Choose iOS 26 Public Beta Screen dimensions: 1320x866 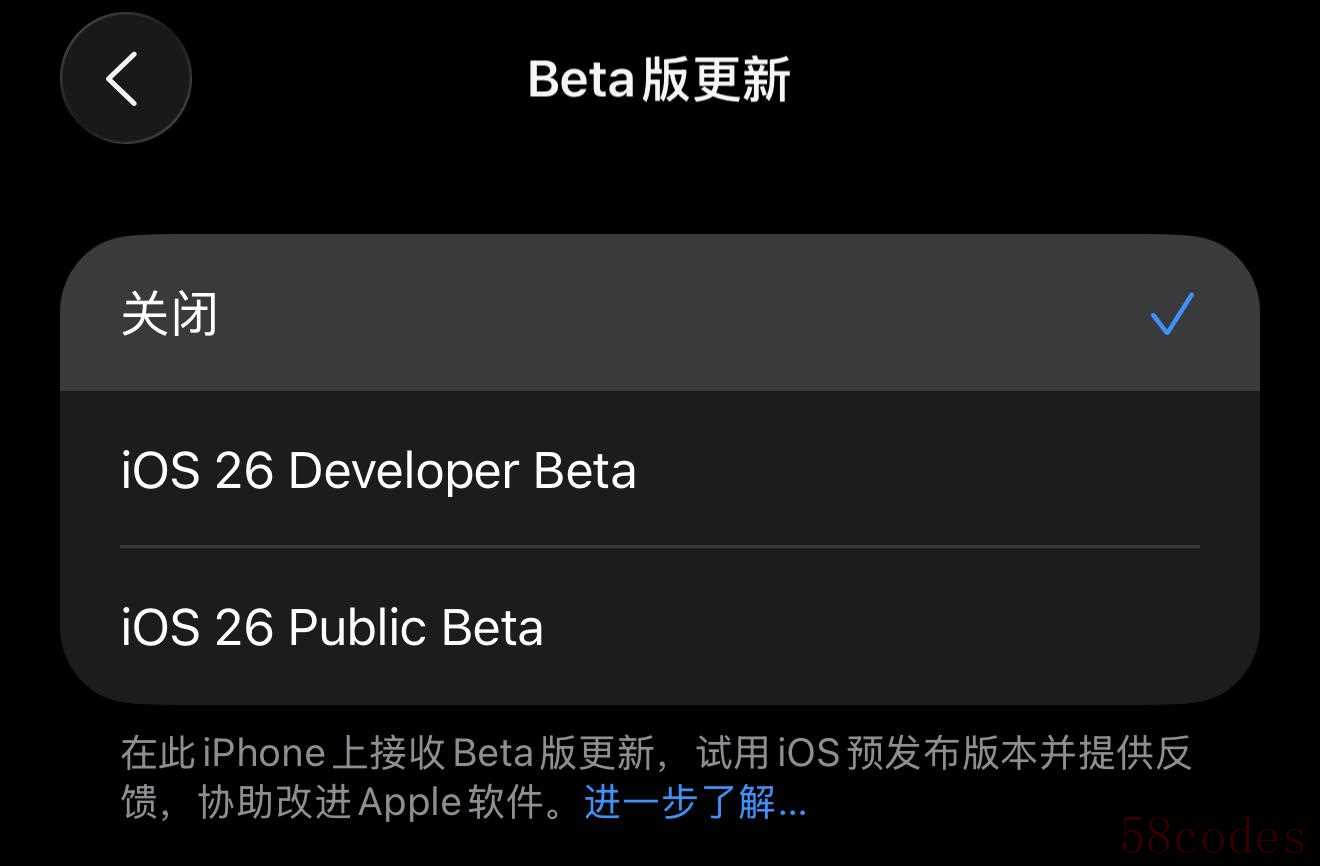click(659, 627)
